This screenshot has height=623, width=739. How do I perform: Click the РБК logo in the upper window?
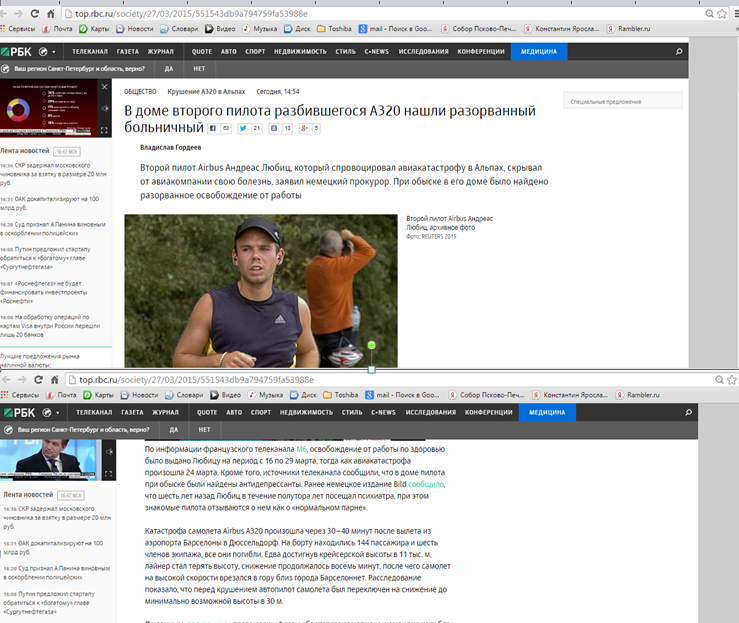pos(17,52)
